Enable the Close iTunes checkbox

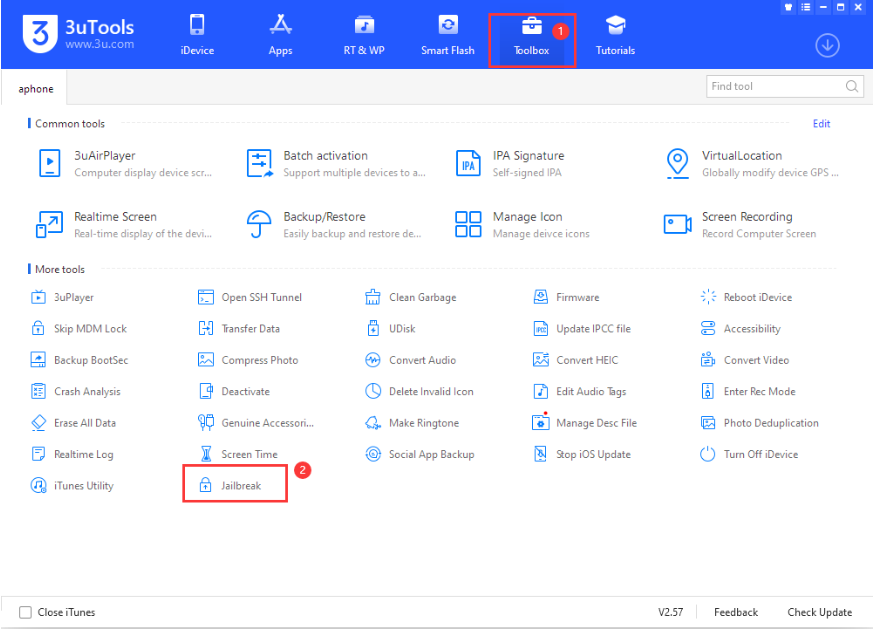tap(26, 612)
